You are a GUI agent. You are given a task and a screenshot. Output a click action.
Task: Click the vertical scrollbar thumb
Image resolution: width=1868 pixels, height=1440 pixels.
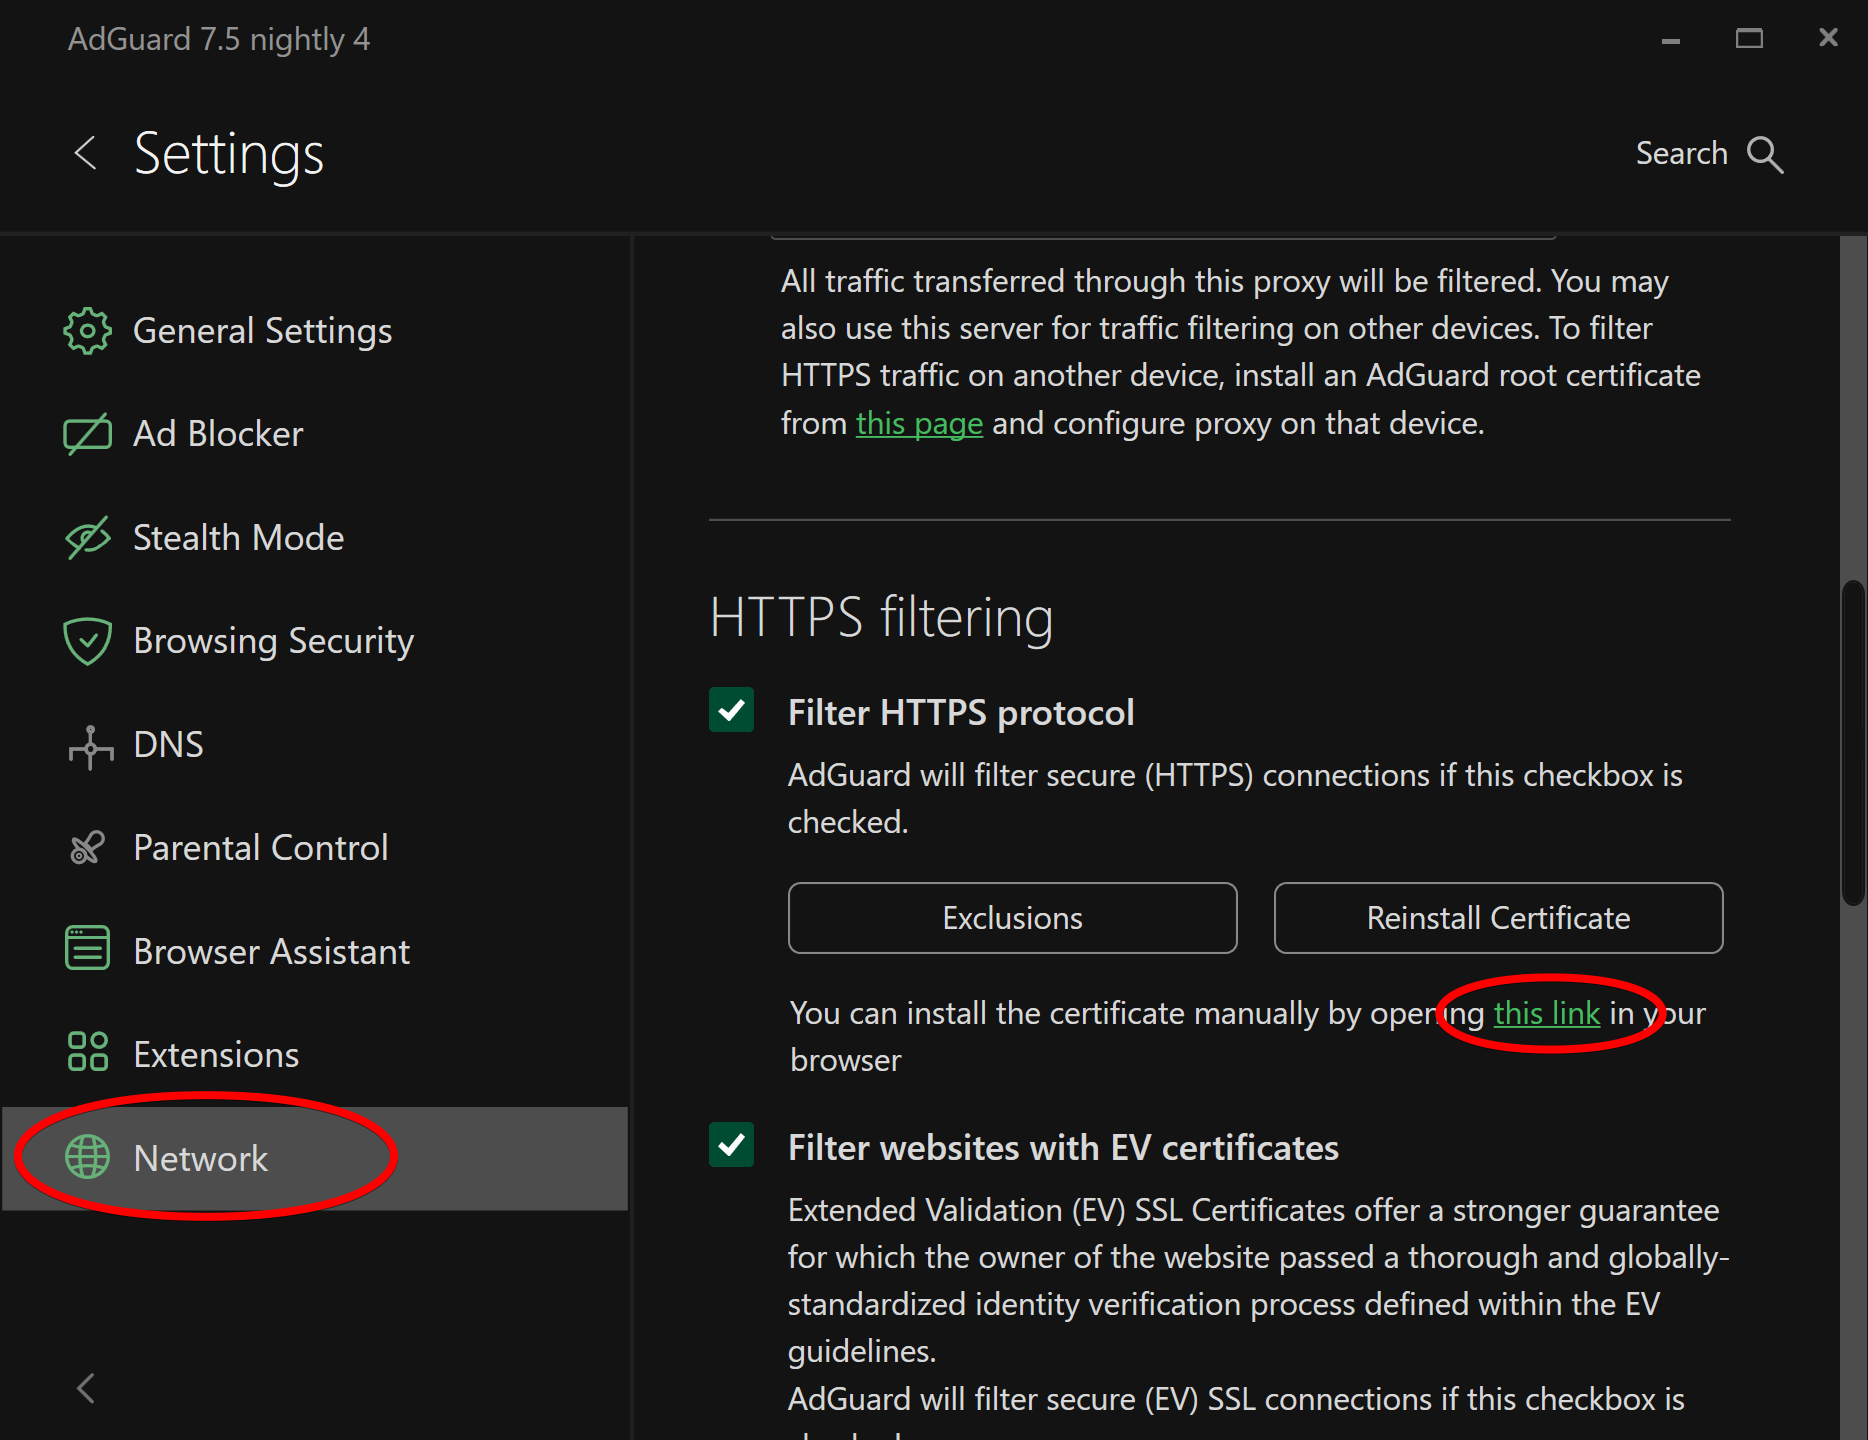tap(1853, 743)
